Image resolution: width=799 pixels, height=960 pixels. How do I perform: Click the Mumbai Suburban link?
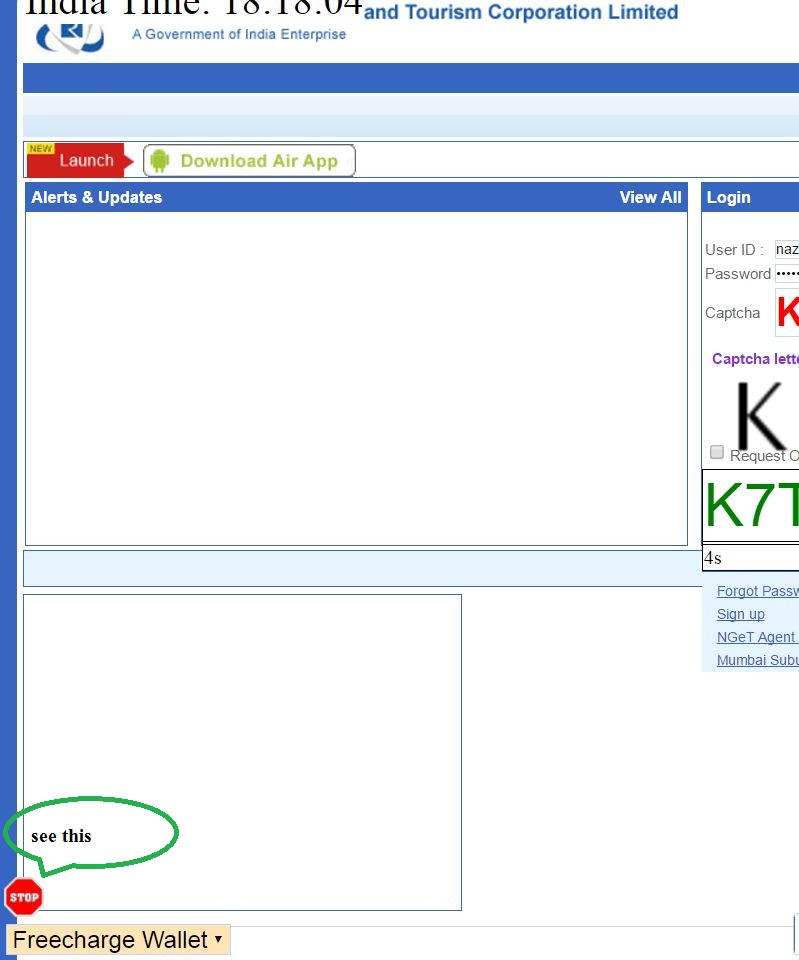[757, 660]
